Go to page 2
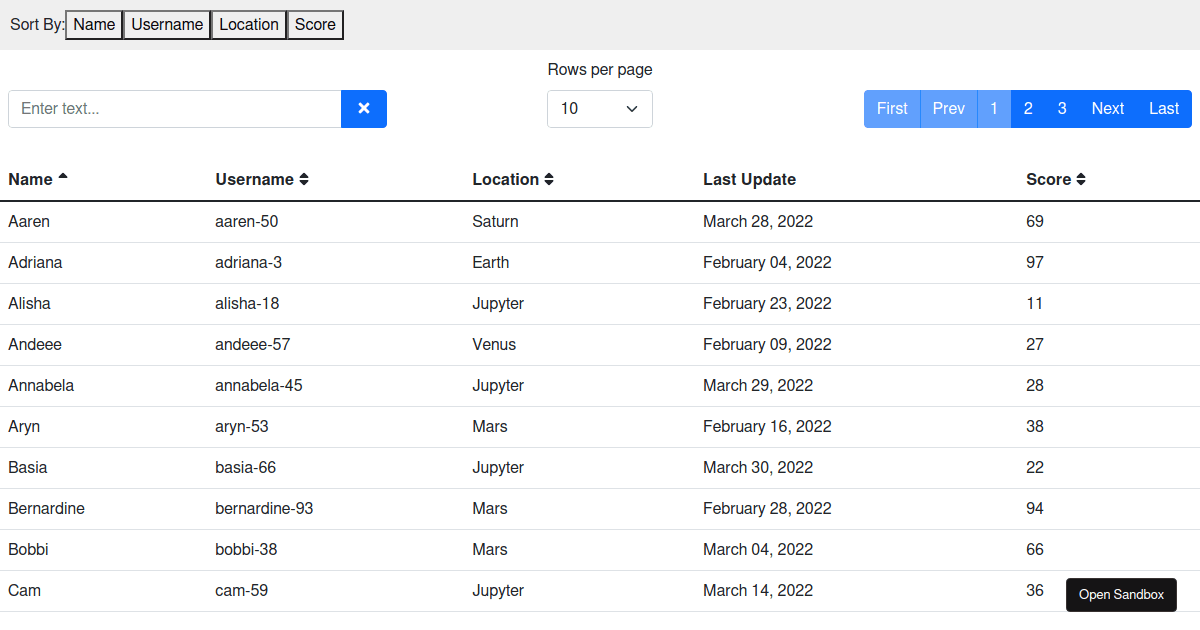The width and height of the screenshot is (1200, 630). [x=1028, y=109]
